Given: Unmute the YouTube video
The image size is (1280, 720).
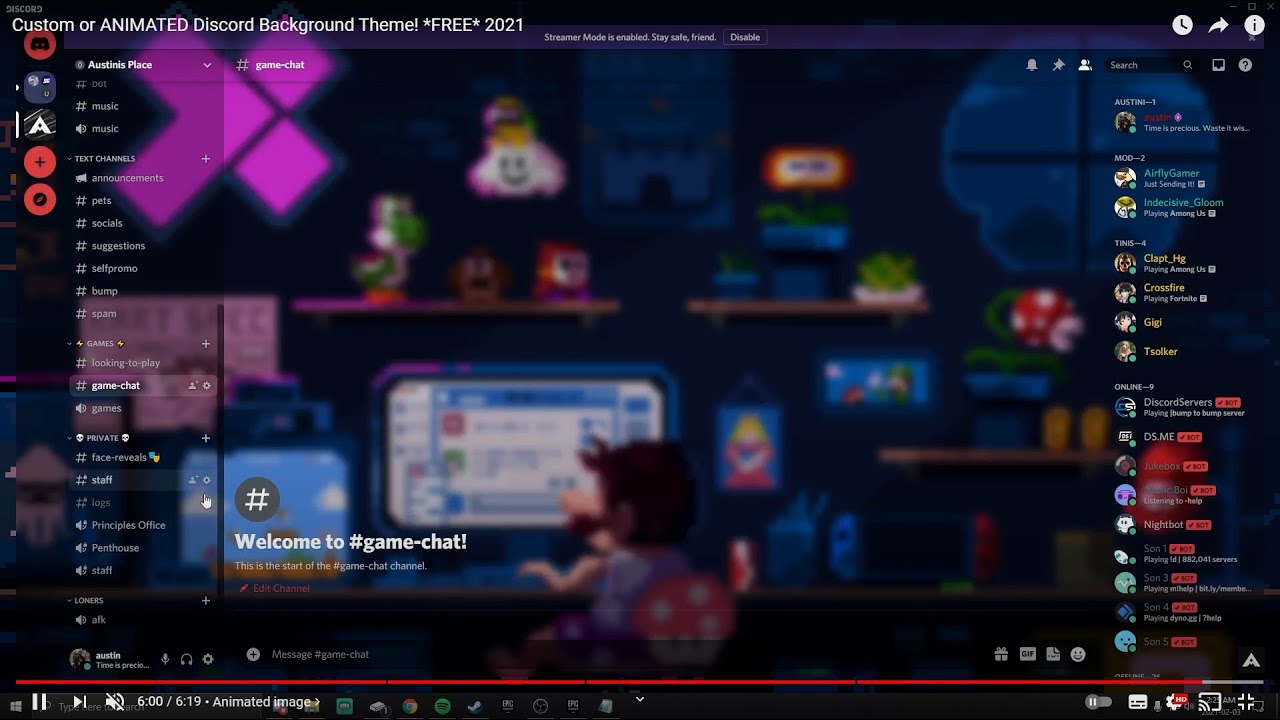Looking at the screenshot, I should coord(115,702).
